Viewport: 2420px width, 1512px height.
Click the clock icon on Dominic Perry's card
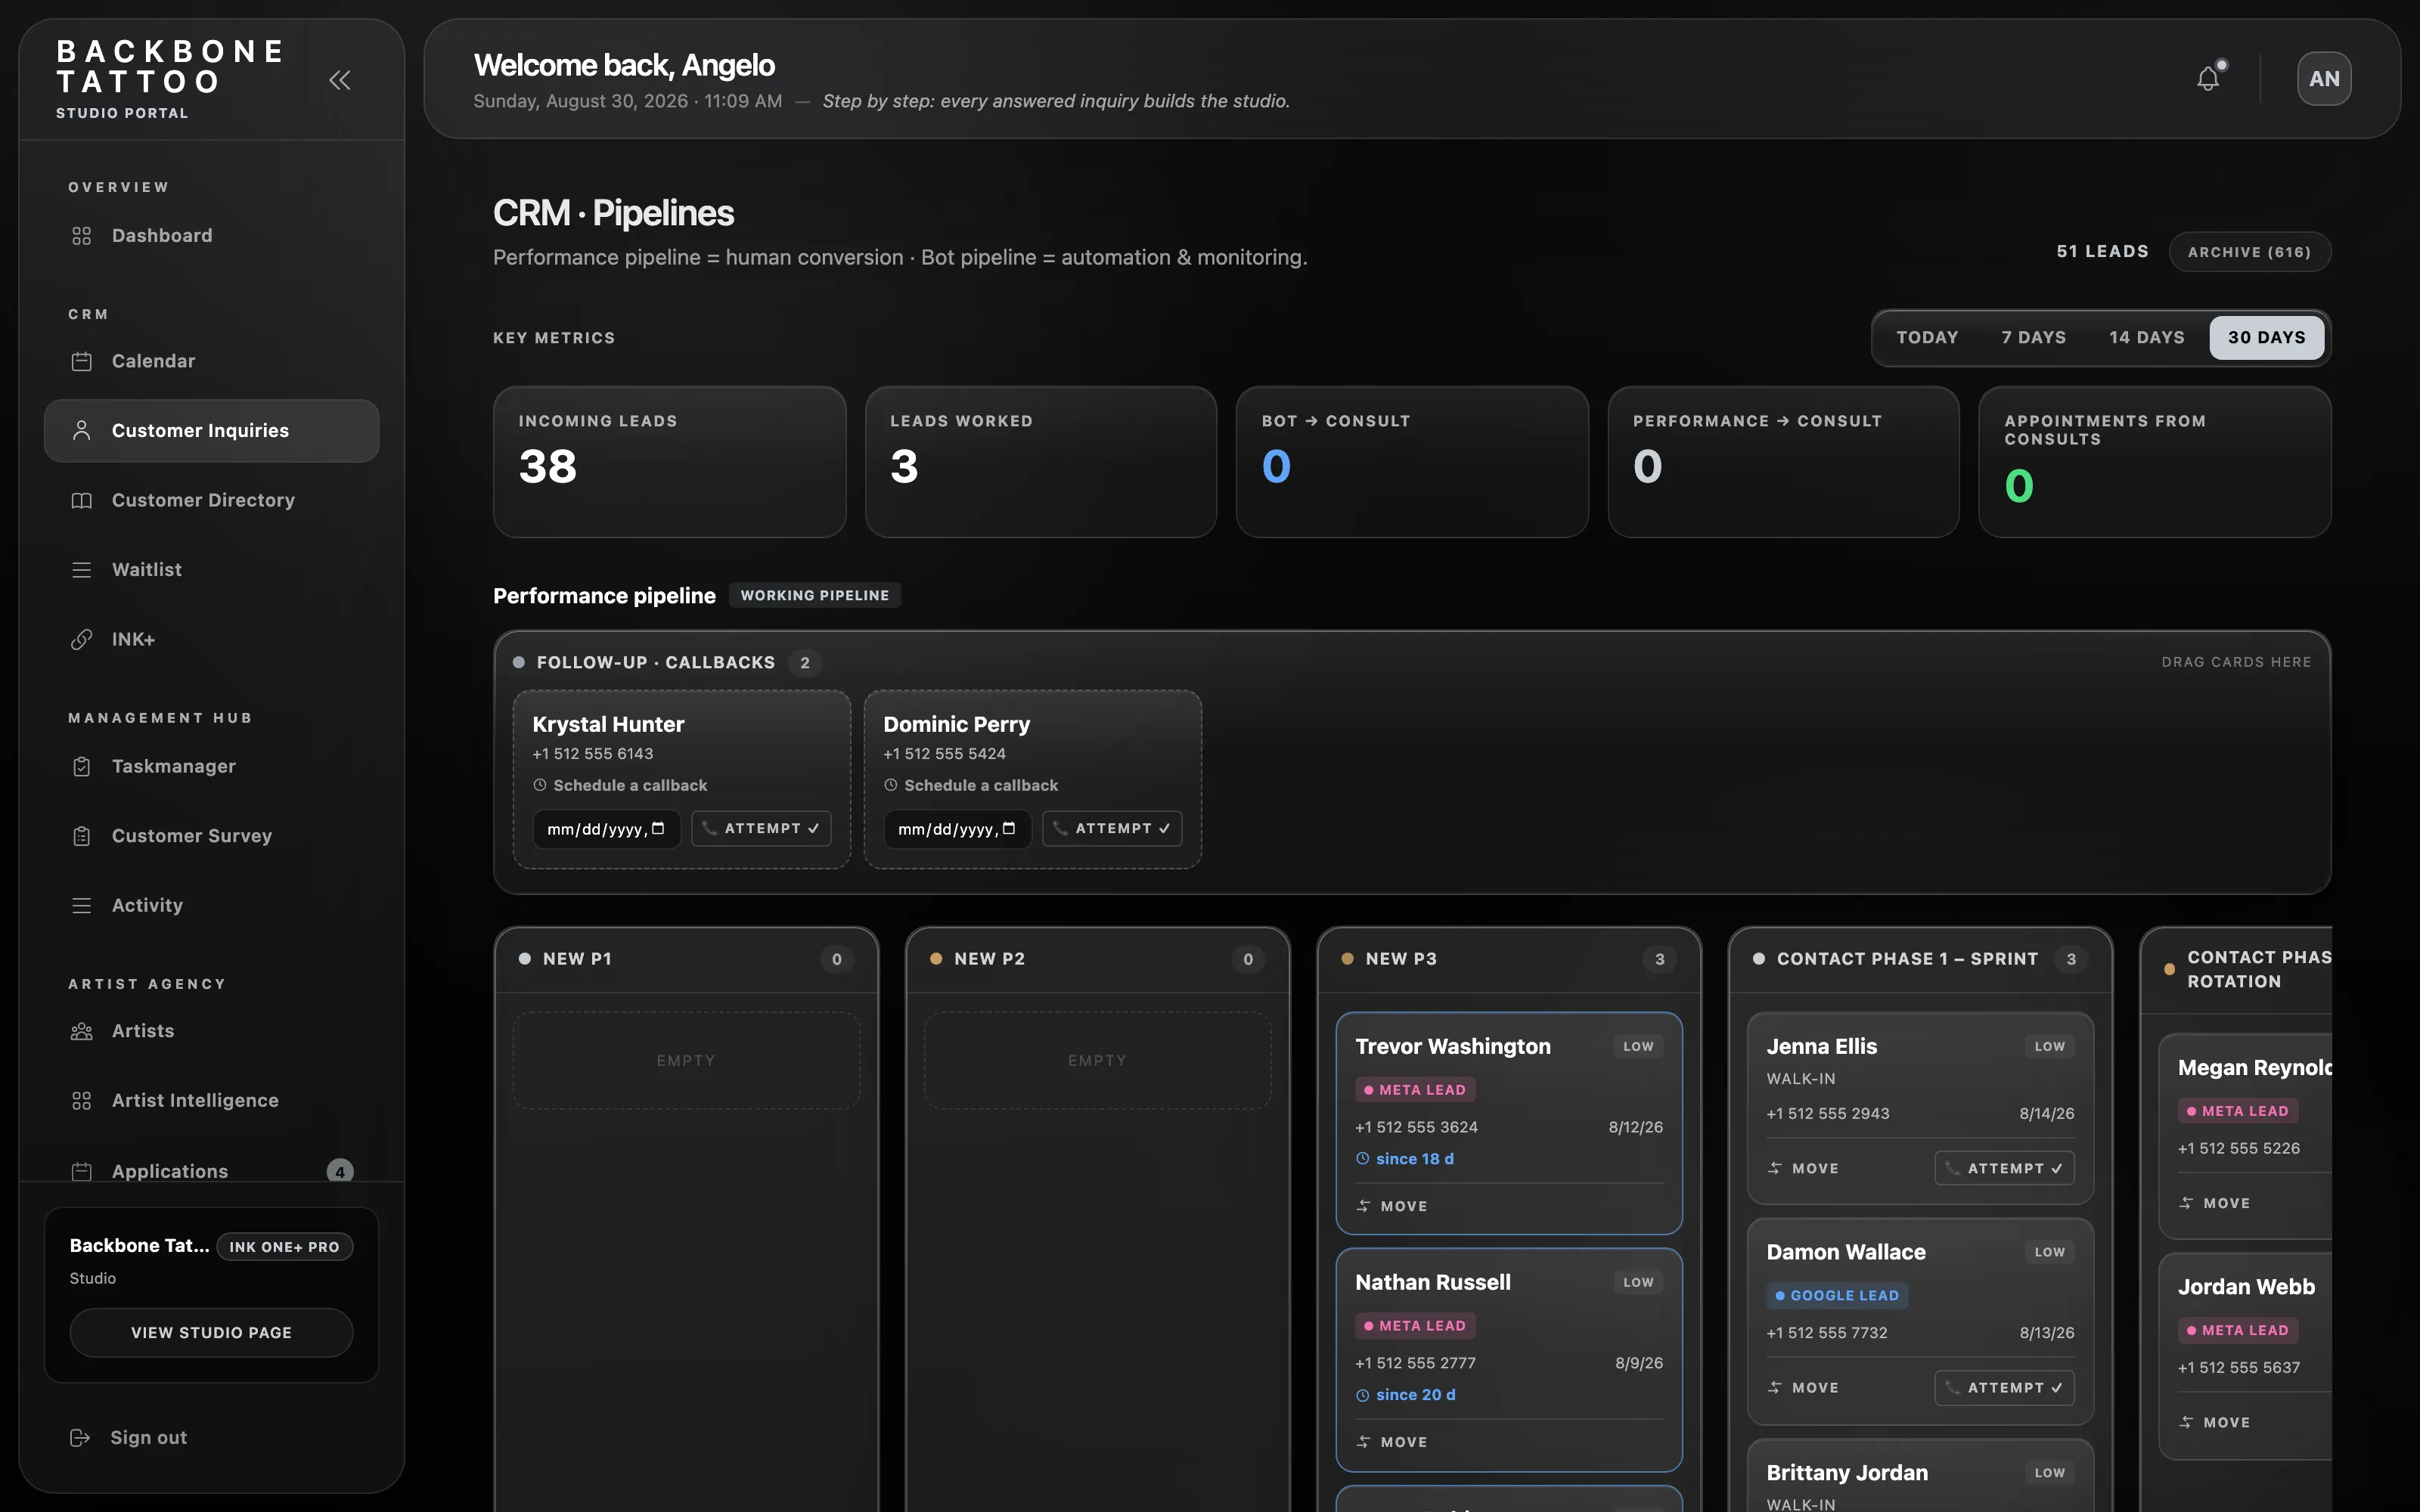[891, 786]
